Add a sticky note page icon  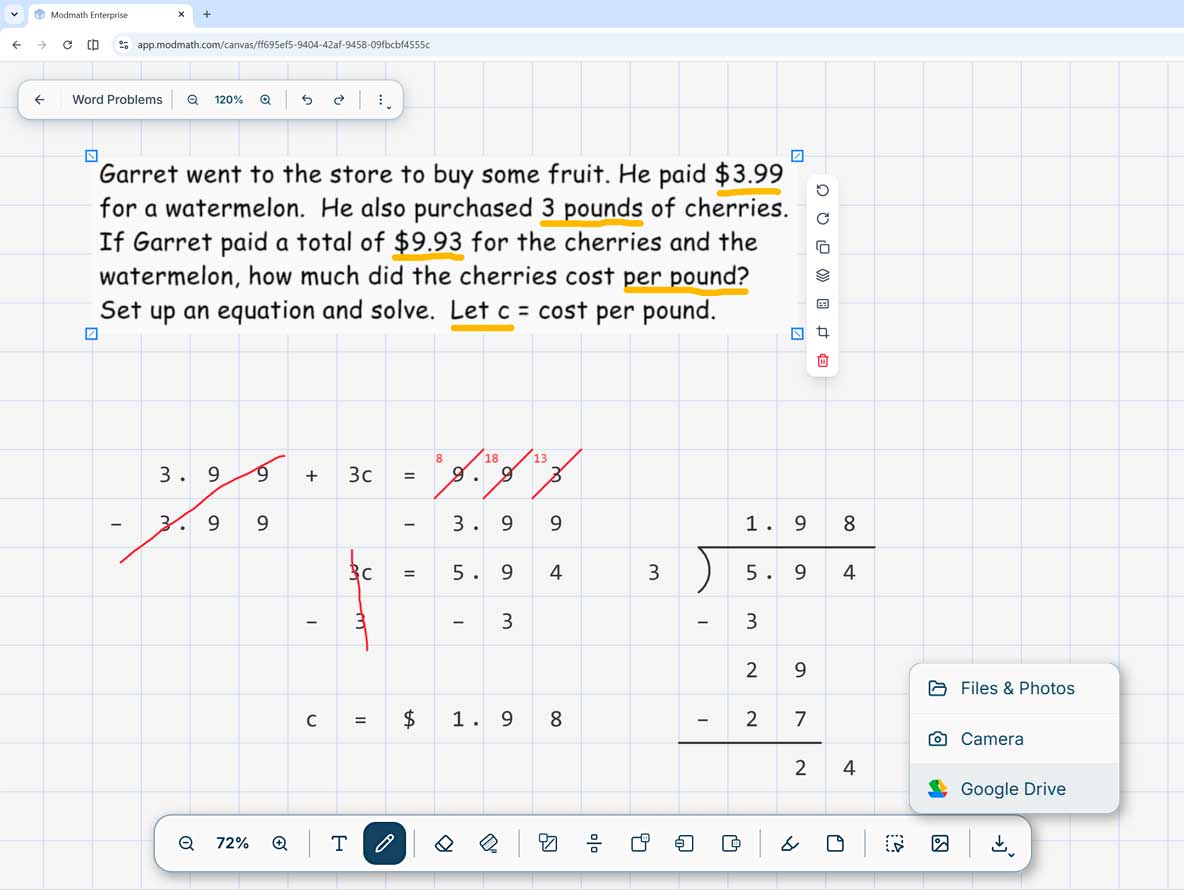pos(835,843)
